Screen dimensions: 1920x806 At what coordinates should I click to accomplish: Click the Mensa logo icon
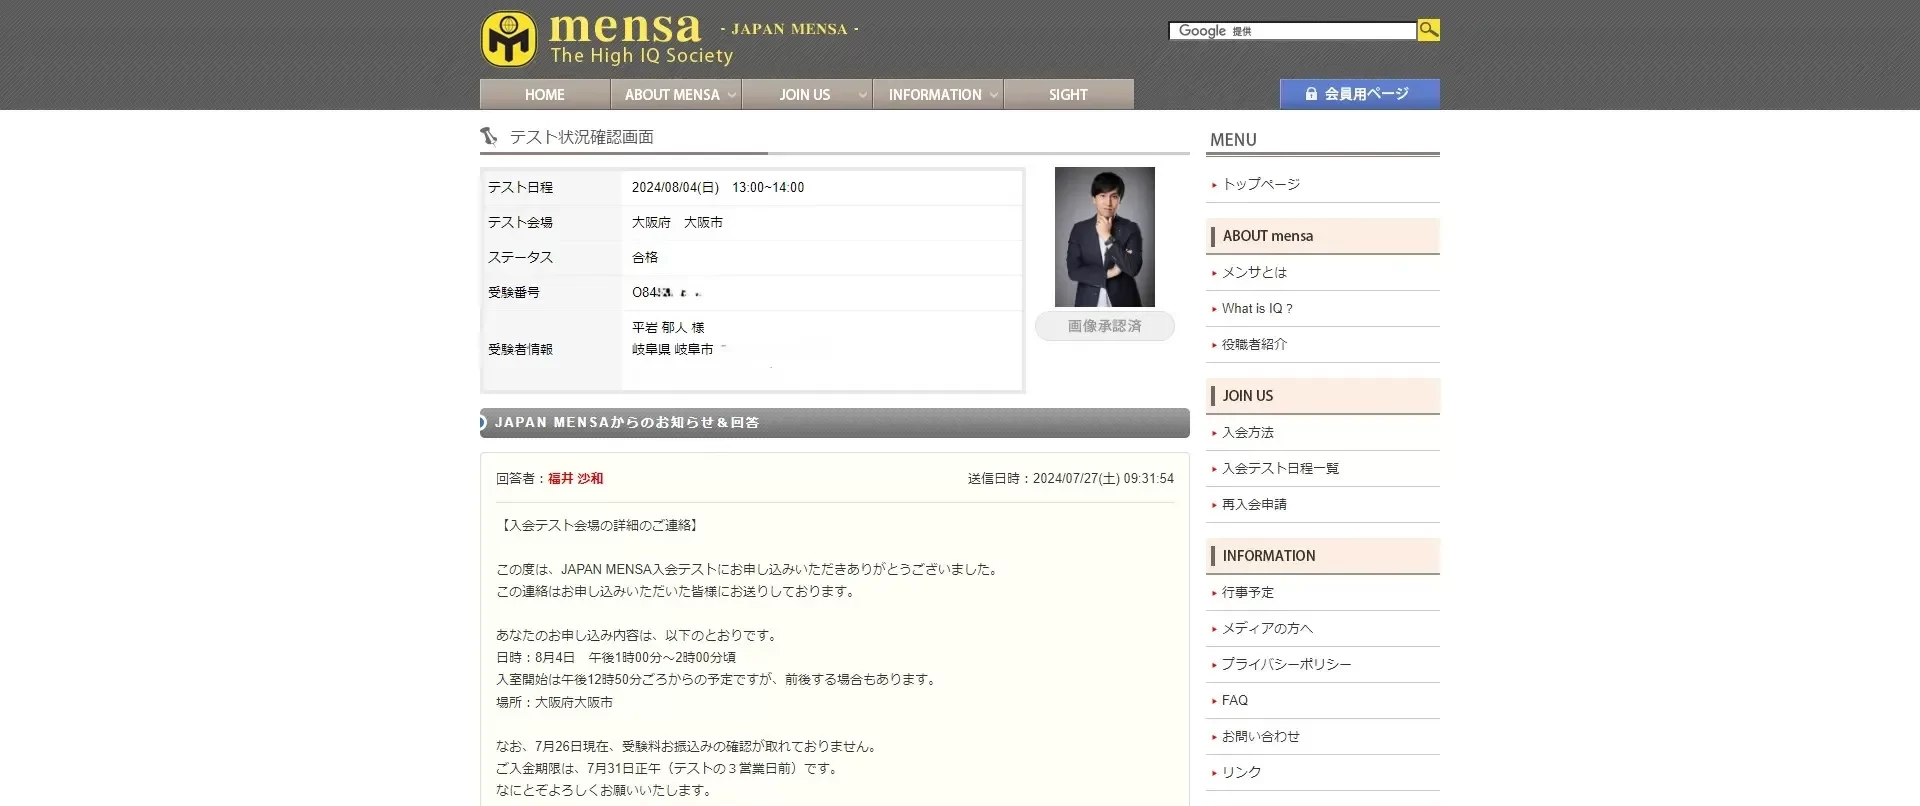(x=508, y=38)
